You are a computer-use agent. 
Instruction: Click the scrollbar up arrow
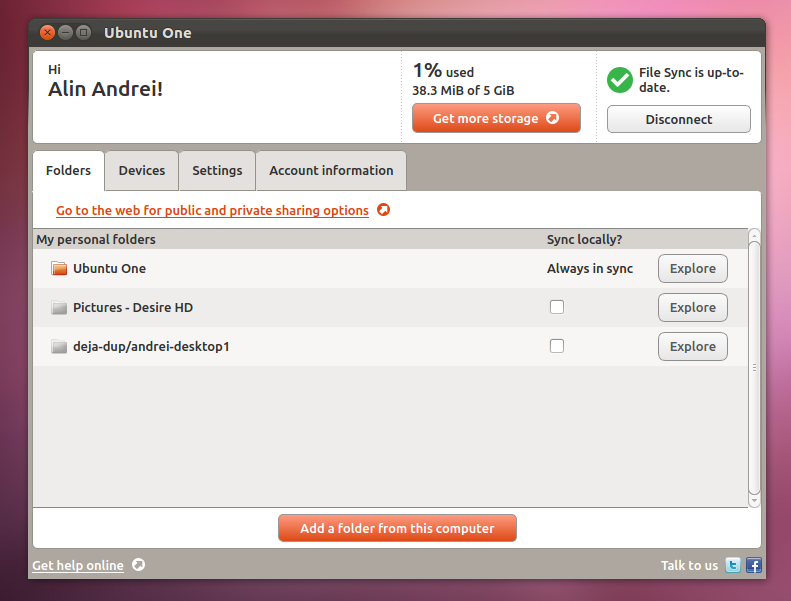[x=754, y=235]
